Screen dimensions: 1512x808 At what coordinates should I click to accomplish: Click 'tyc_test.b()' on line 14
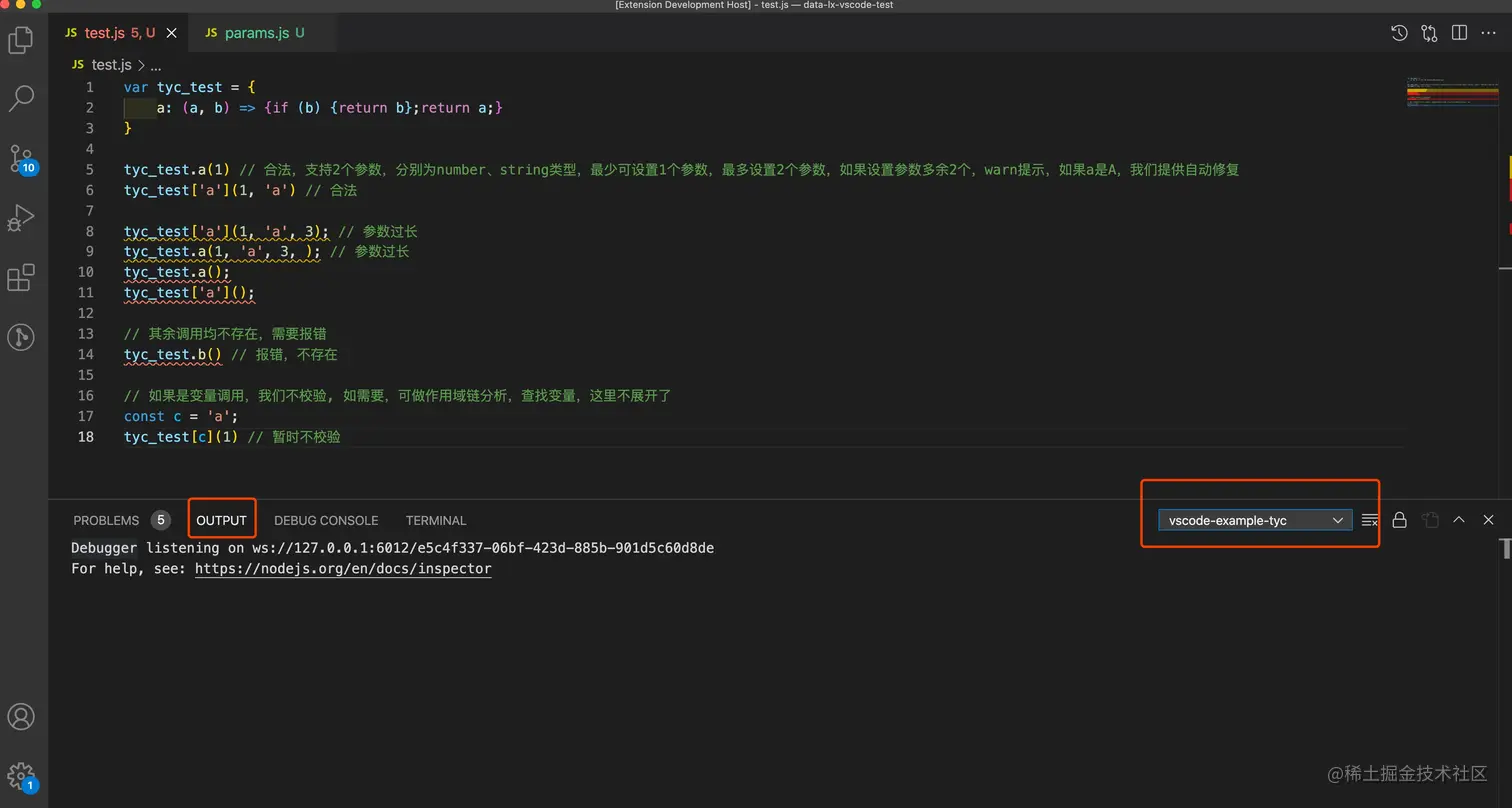pos(173,354)
